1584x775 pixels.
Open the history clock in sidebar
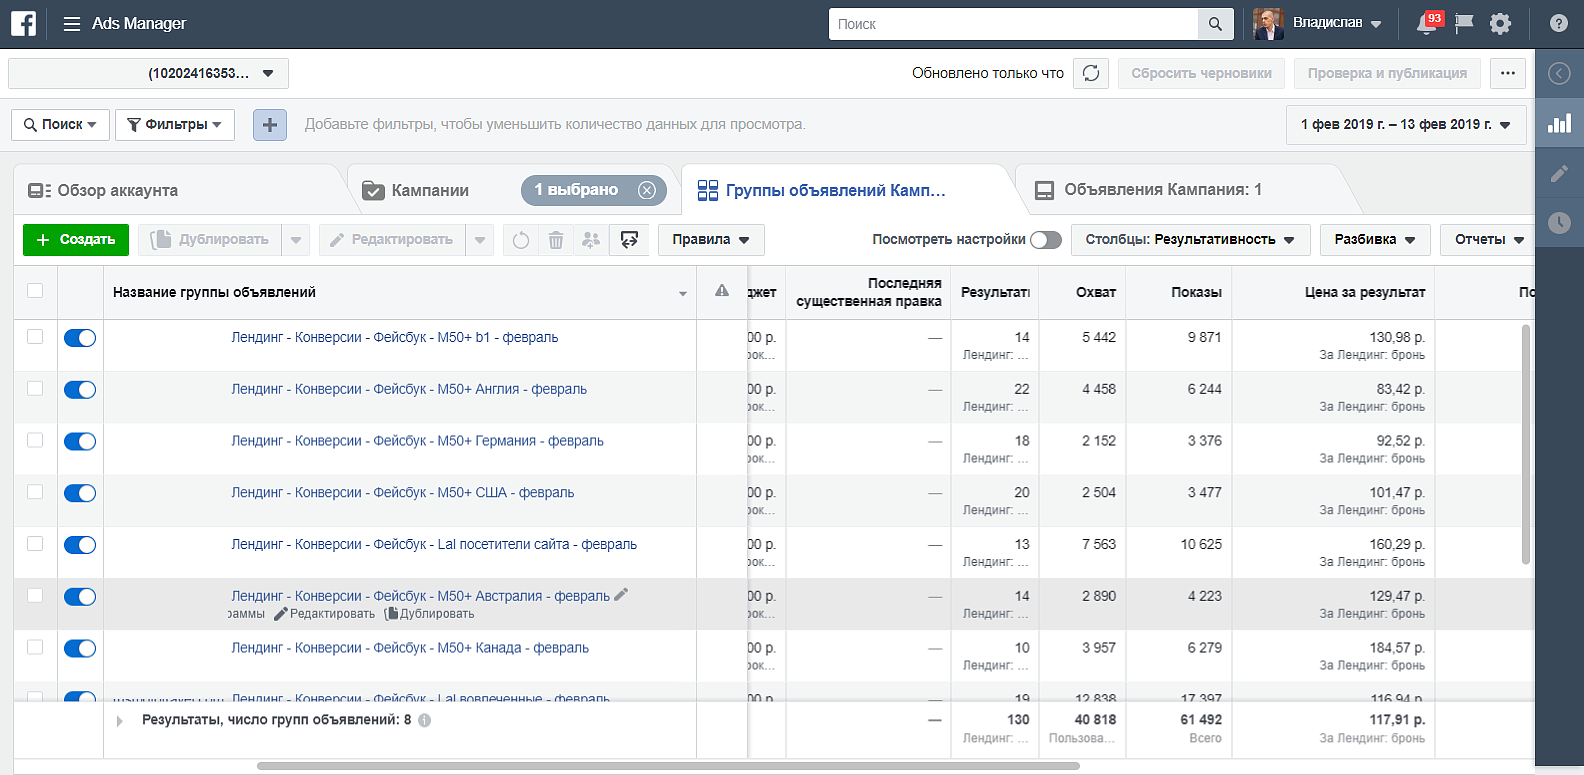pos(1559,223)
